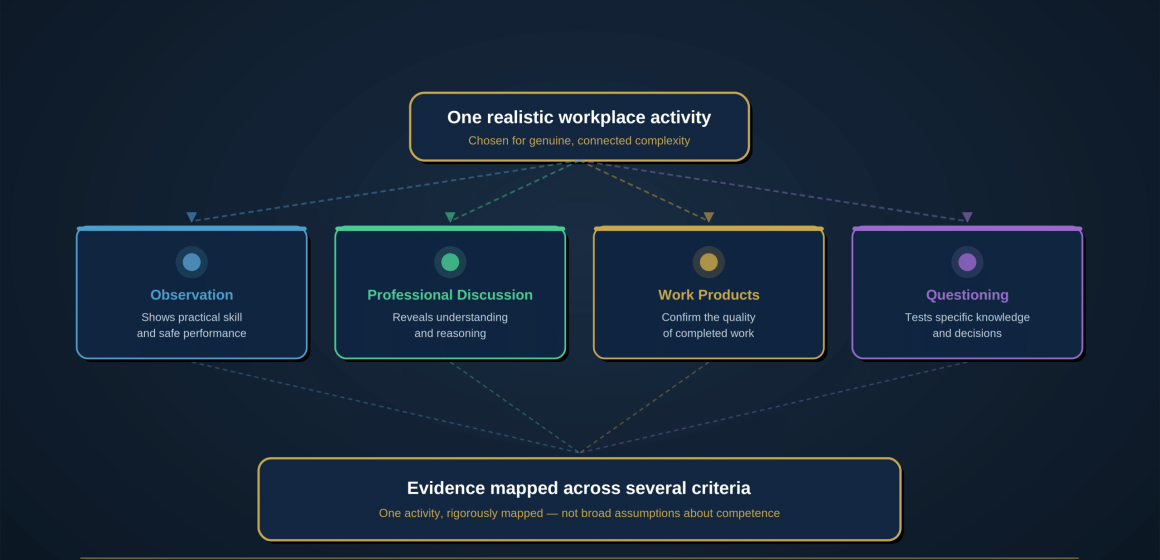Image resolution: width=1160 pixels, height=560 pixels.
Task: Click the purple arrowhead above Questioning card
Action: pyautogui.click(x=967, y=217)
